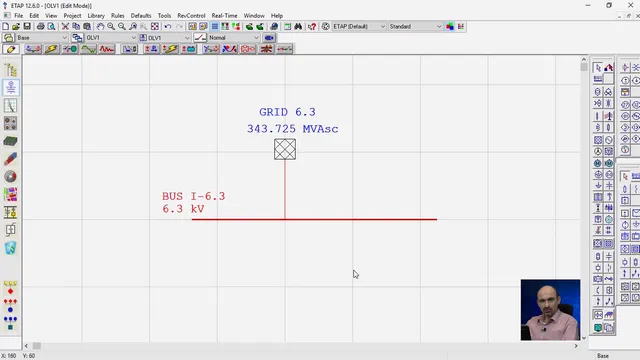Select the BUS I-6.3 label
The width and height of the screenshot is (640, 360).
[x=193, y=196]
